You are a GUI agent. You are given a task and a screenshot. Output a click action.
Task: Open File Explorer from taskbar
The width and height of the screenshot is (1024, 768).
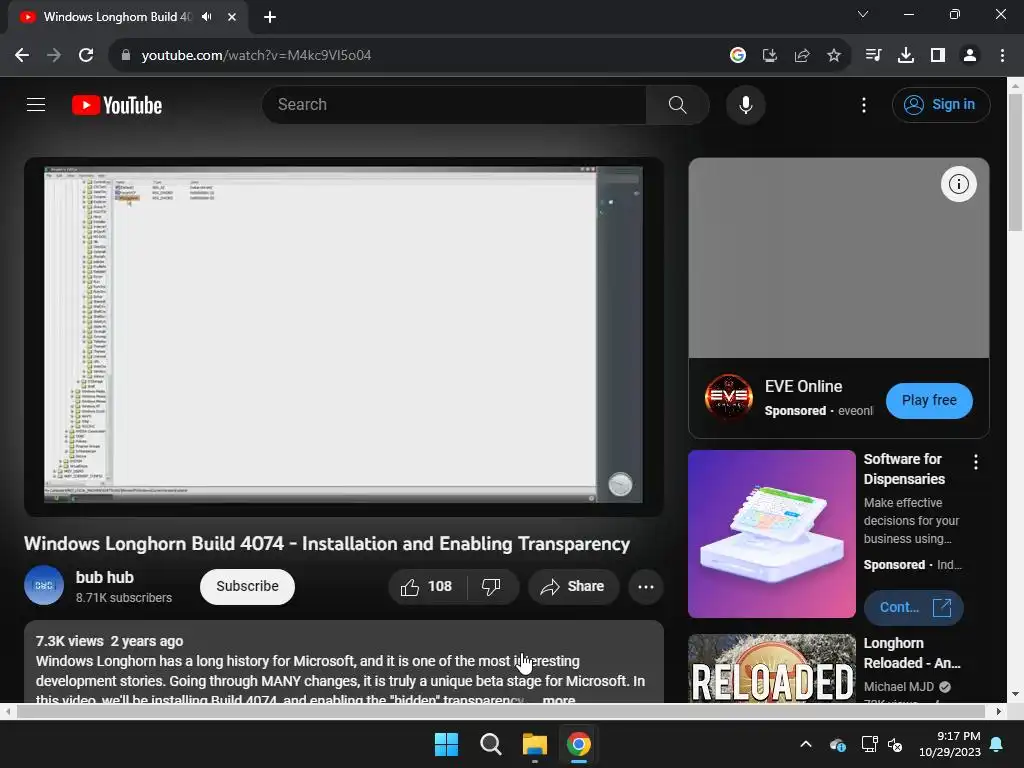[x=534, y=744]
